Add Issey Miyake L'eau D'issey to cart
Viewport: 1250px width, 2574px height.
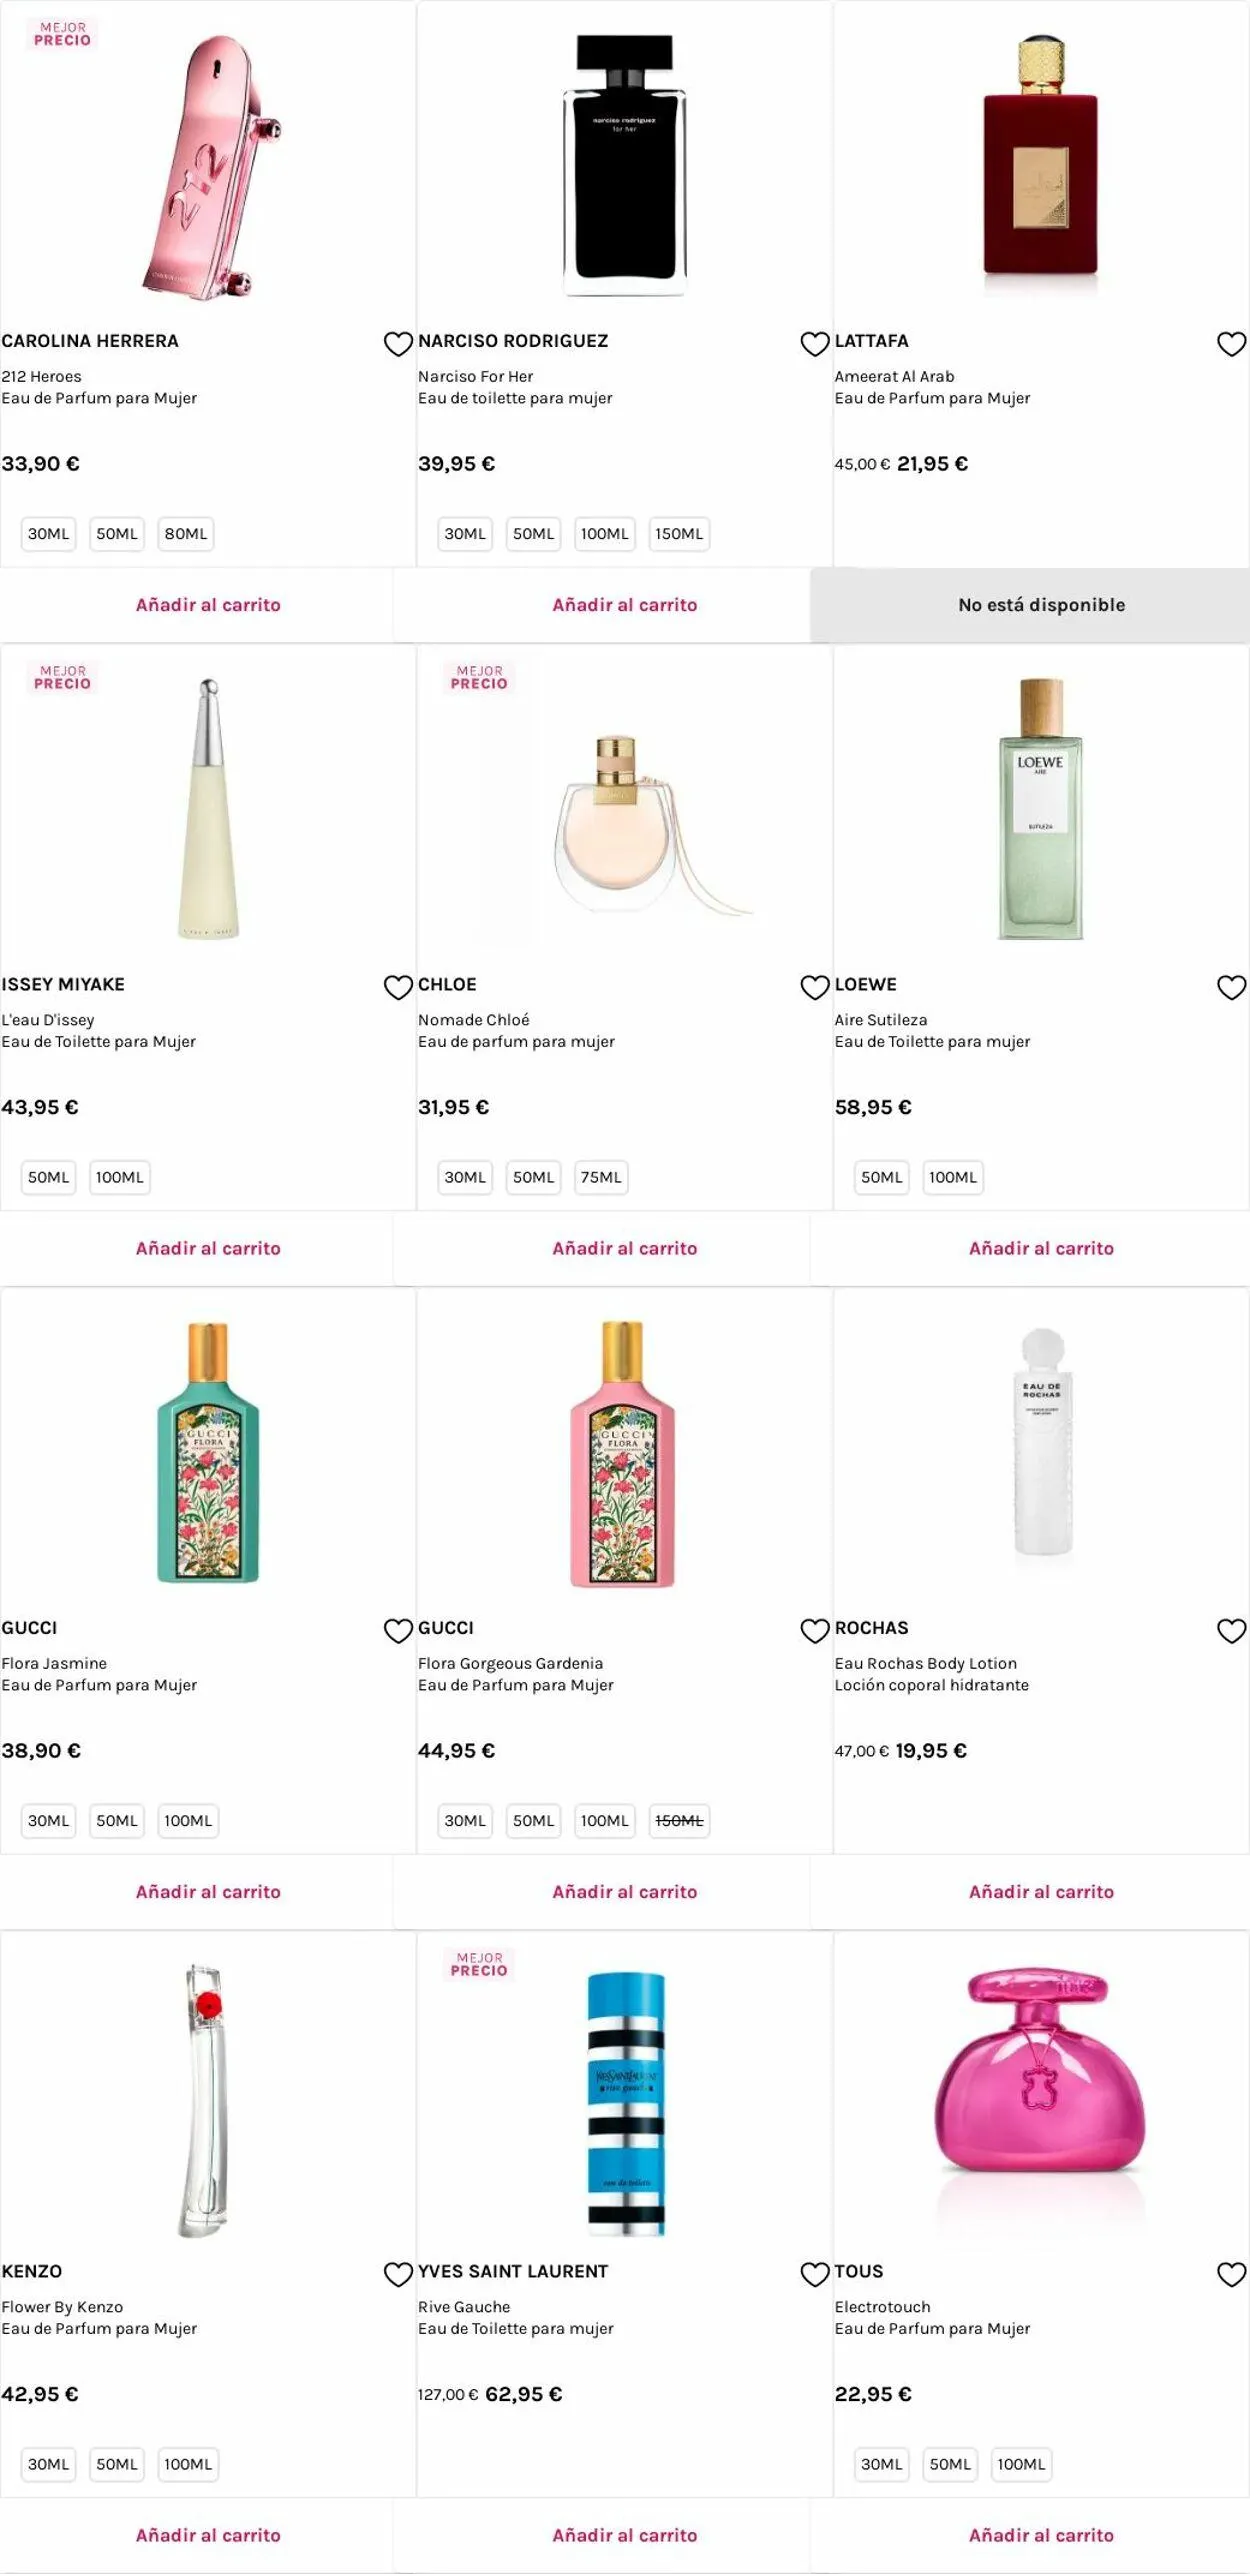[x=208, y=1248]
